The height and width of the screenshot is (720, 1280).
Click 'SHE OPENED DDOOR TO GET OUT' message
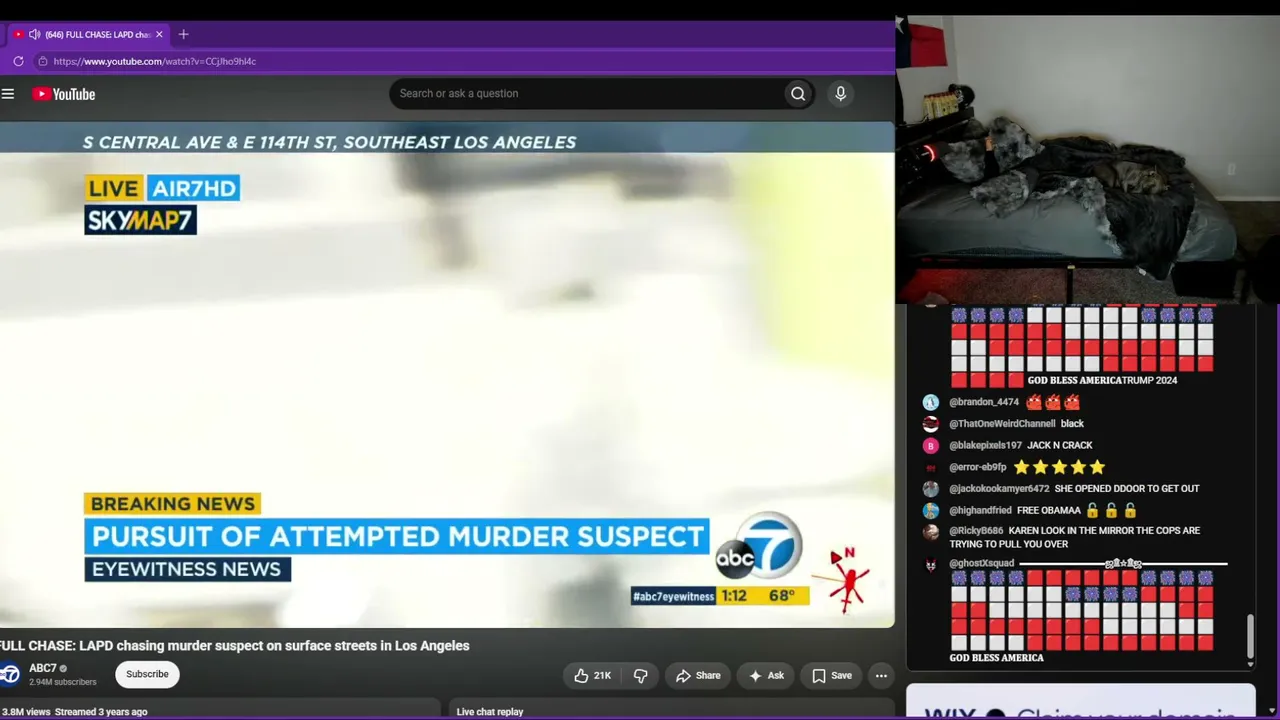click(x=1127, y=489)
